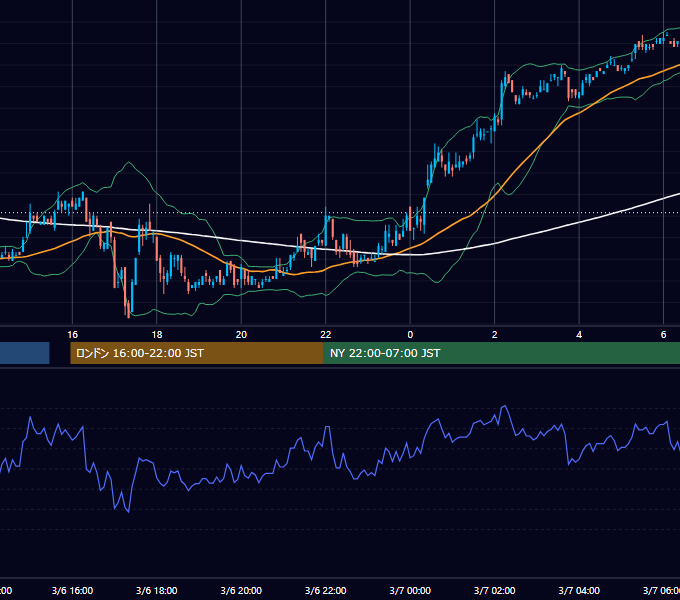Click the 3/7 02:00 date label

pos(494,591)
